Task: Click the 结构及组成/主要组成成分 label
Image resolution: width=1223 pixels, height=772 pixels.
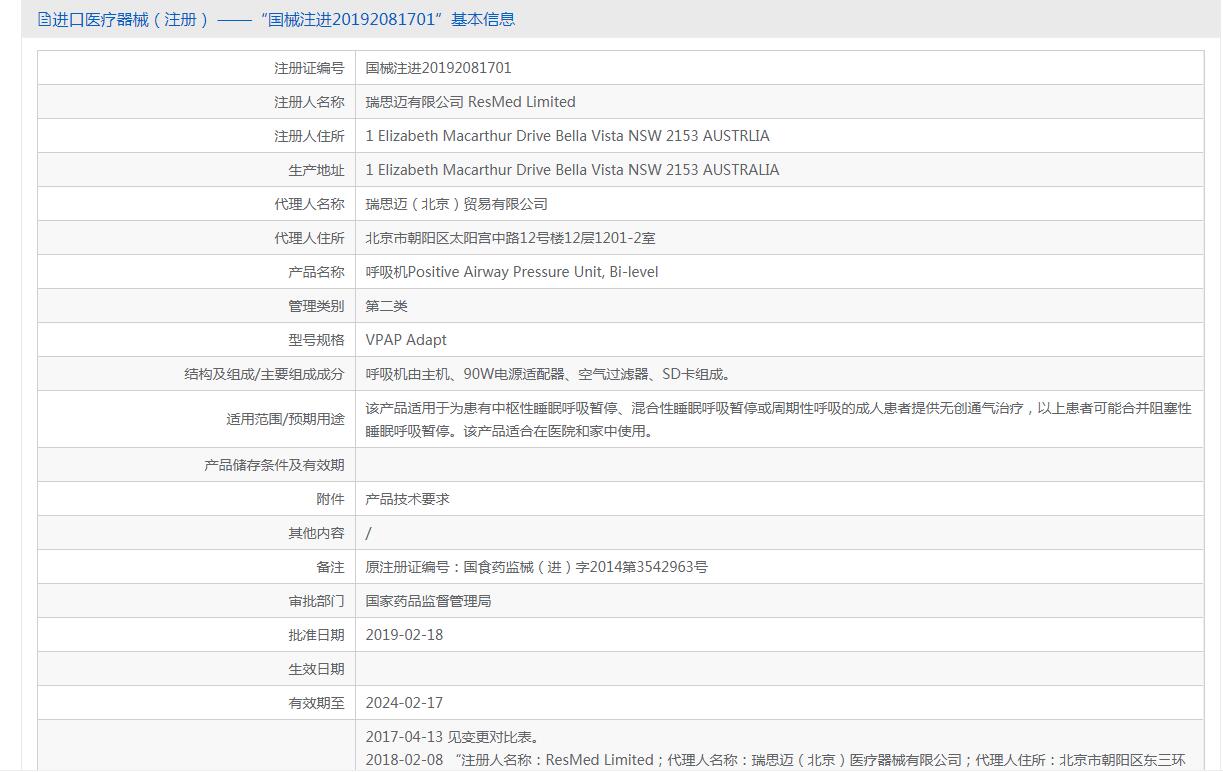Action: [x=264, y=374]
